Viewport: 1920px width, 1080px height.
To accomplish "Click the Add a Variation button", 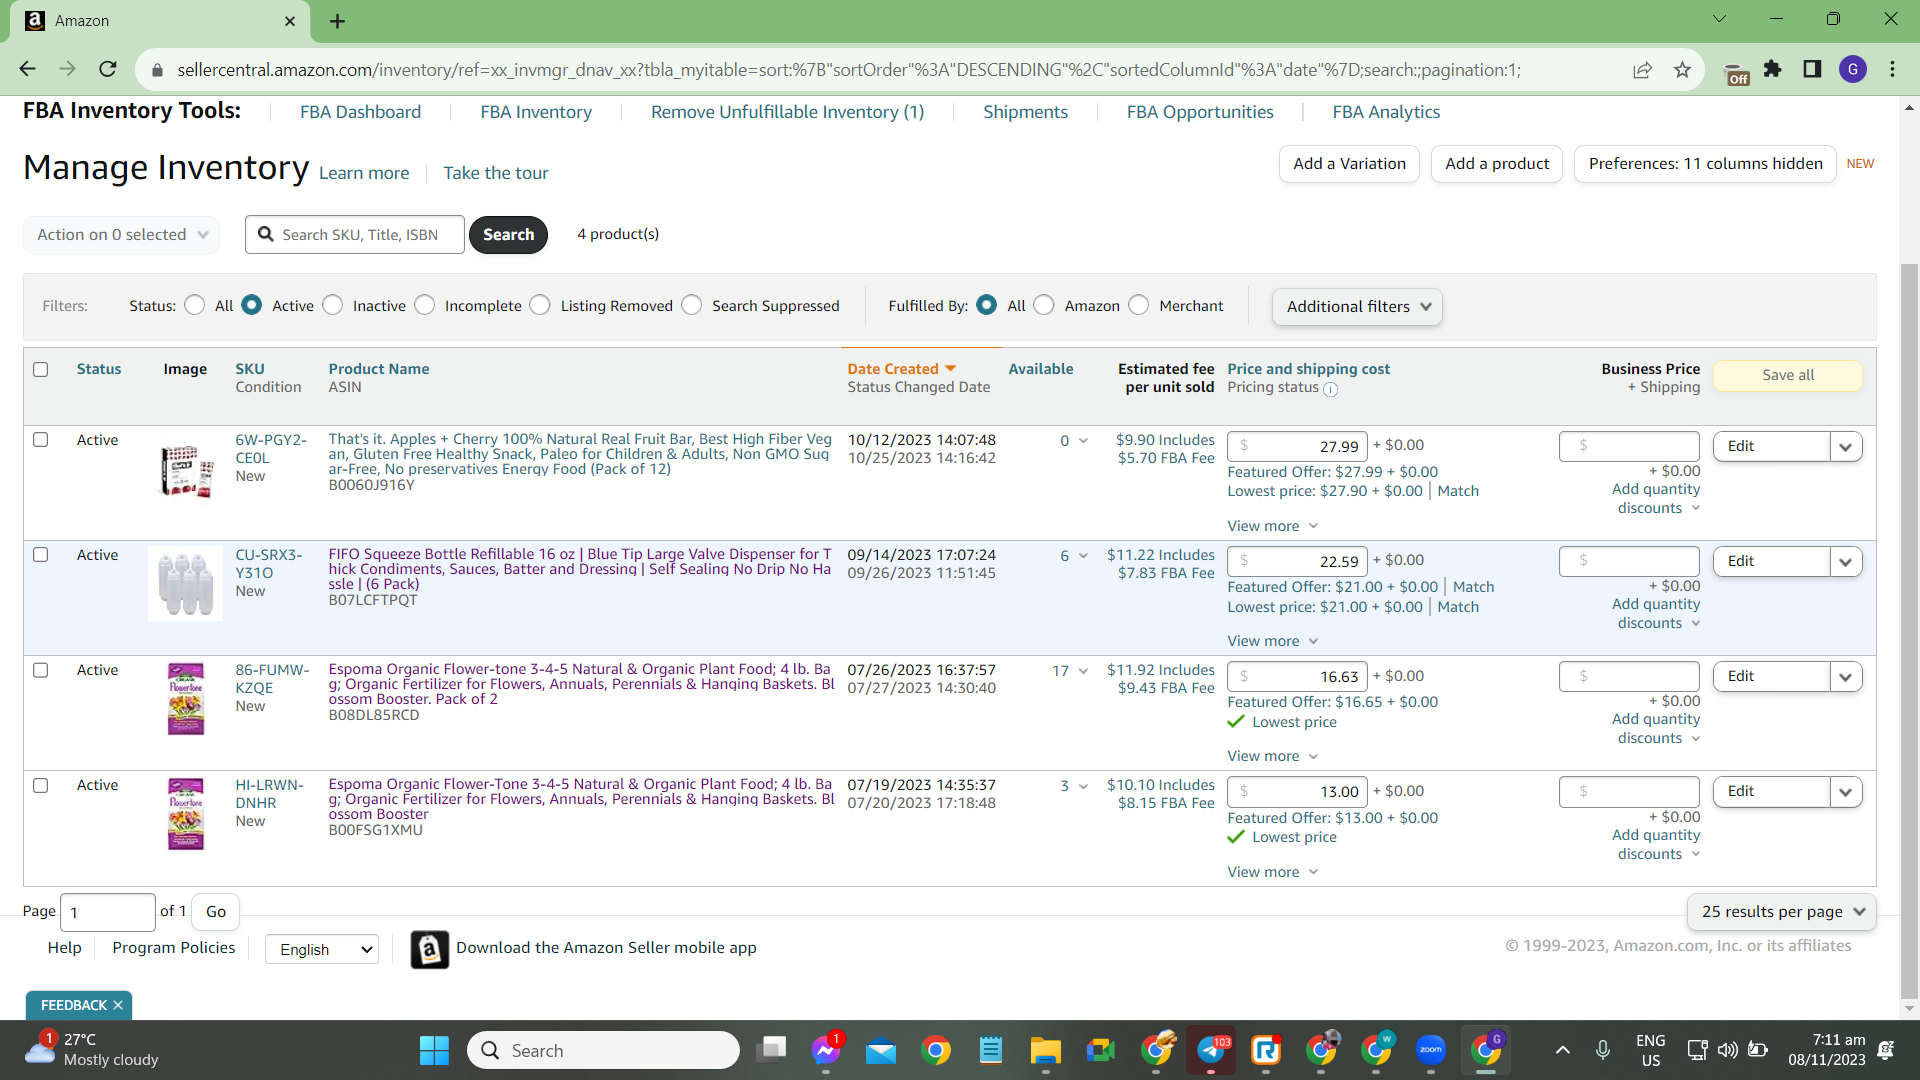I will coord(1349,164).
